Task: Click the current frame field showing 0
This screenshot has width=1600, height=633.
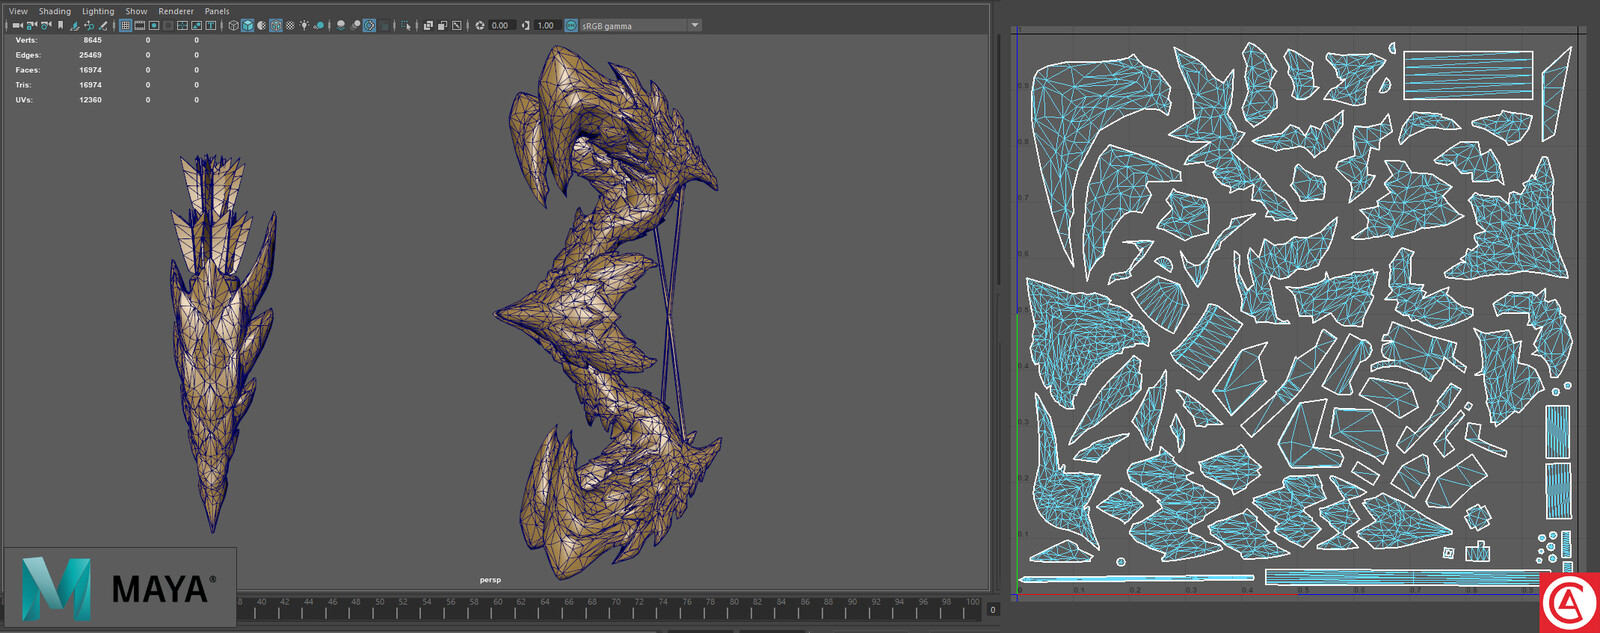Action: point(992,610)
